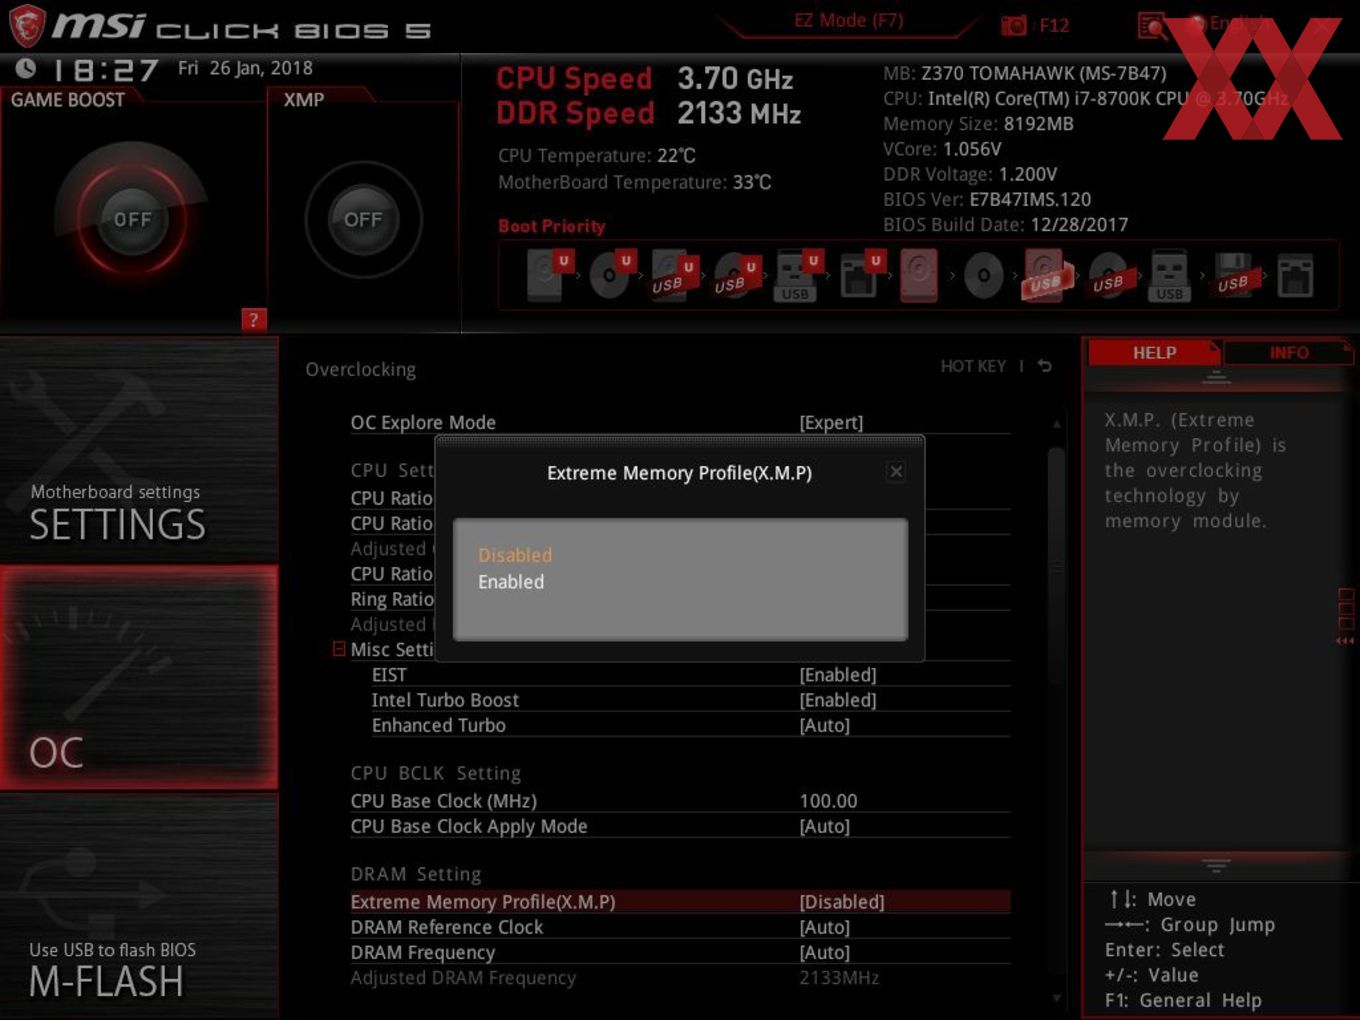Select the Enhanced Turbo label
Viewport: 1360px width, 1020px height.
439,725
